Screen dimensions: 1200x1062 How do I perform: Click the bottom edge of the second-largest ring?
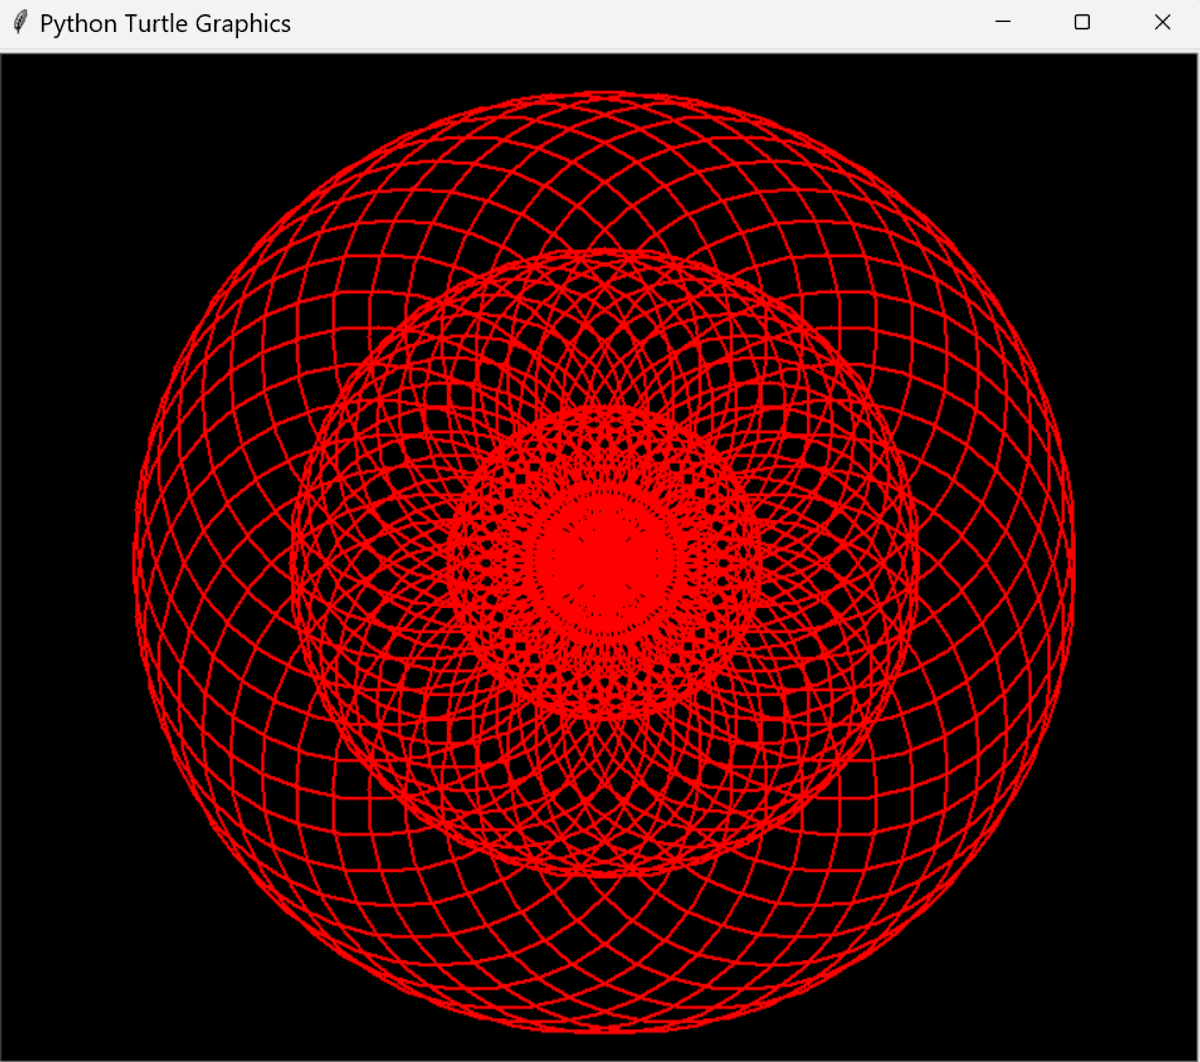tap(605, 876)
